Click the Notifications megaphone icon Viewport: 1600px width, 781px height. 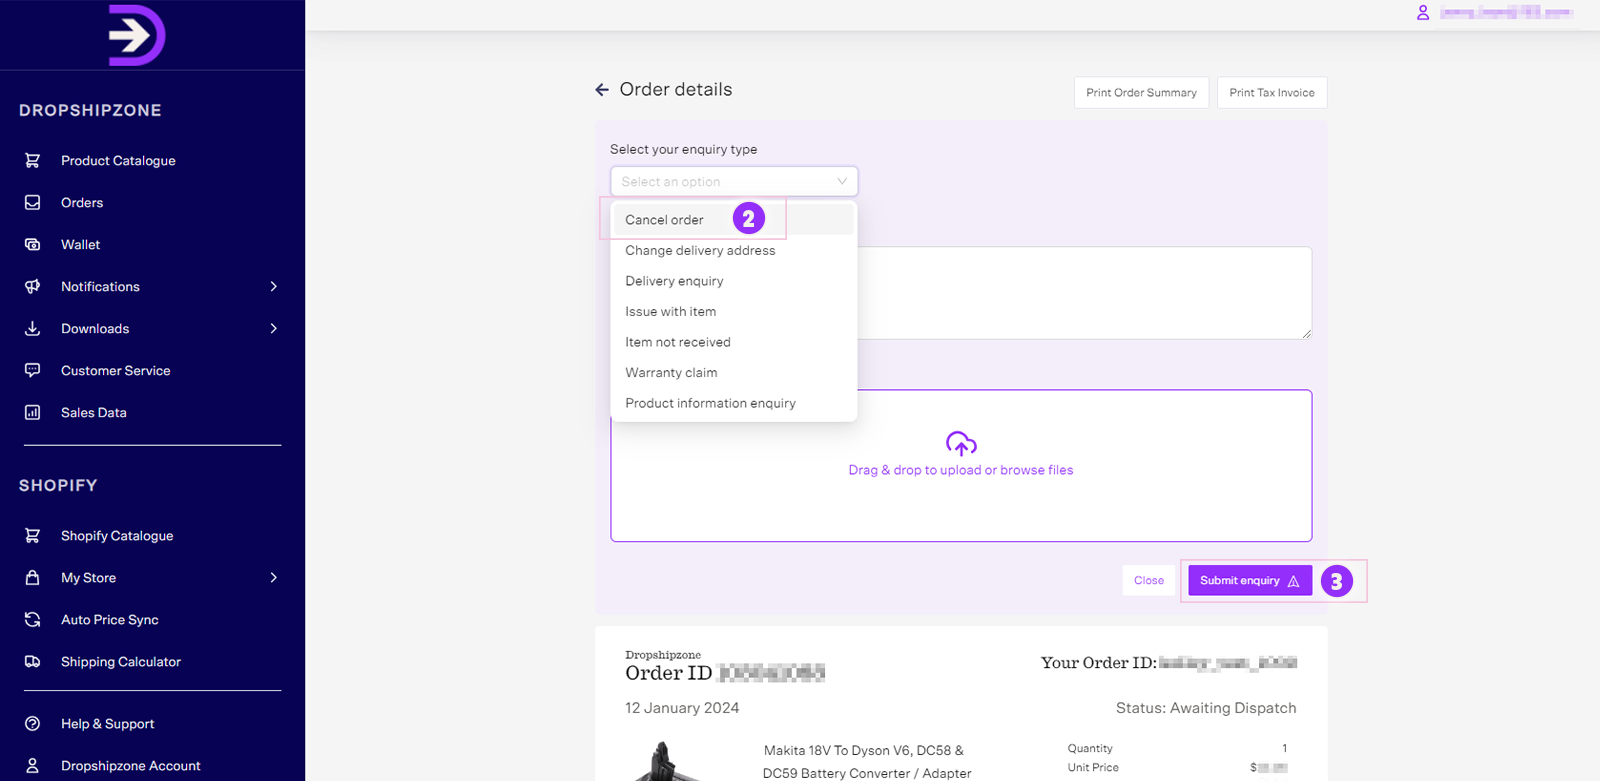(x=32, y=286)
